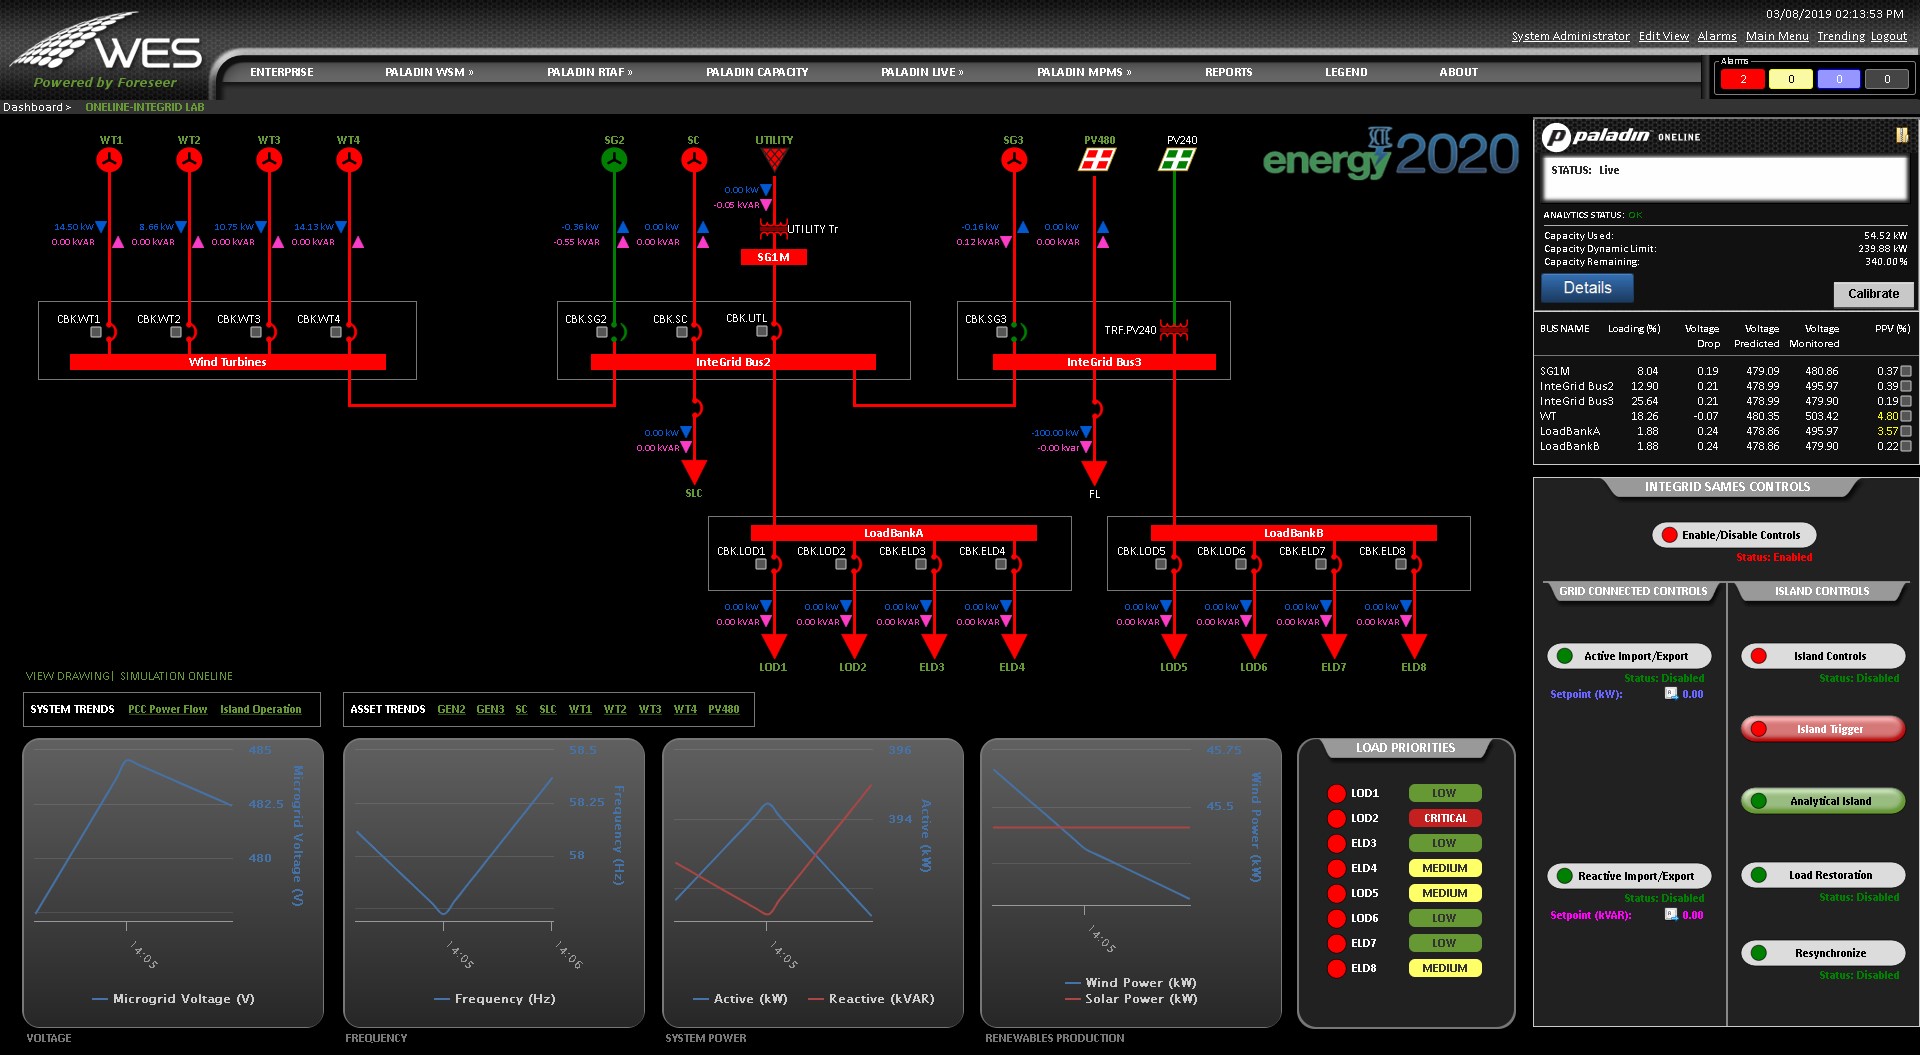Screen dimensions: 1920x1055
Task: Open the ABOUT menu item
Action: click(1458, 72)
